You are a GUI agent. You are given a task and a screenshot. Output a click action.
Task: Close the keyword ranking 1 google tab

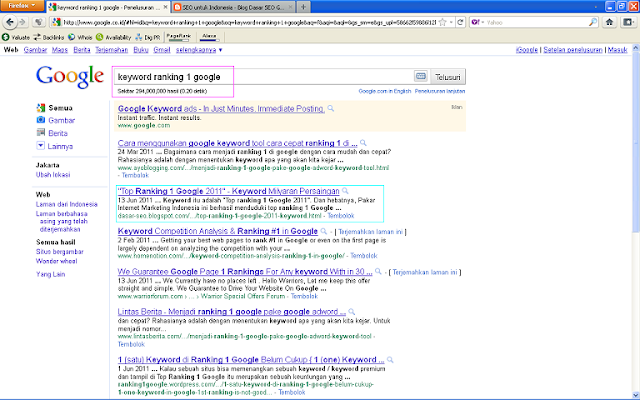(x=165, y=7)
